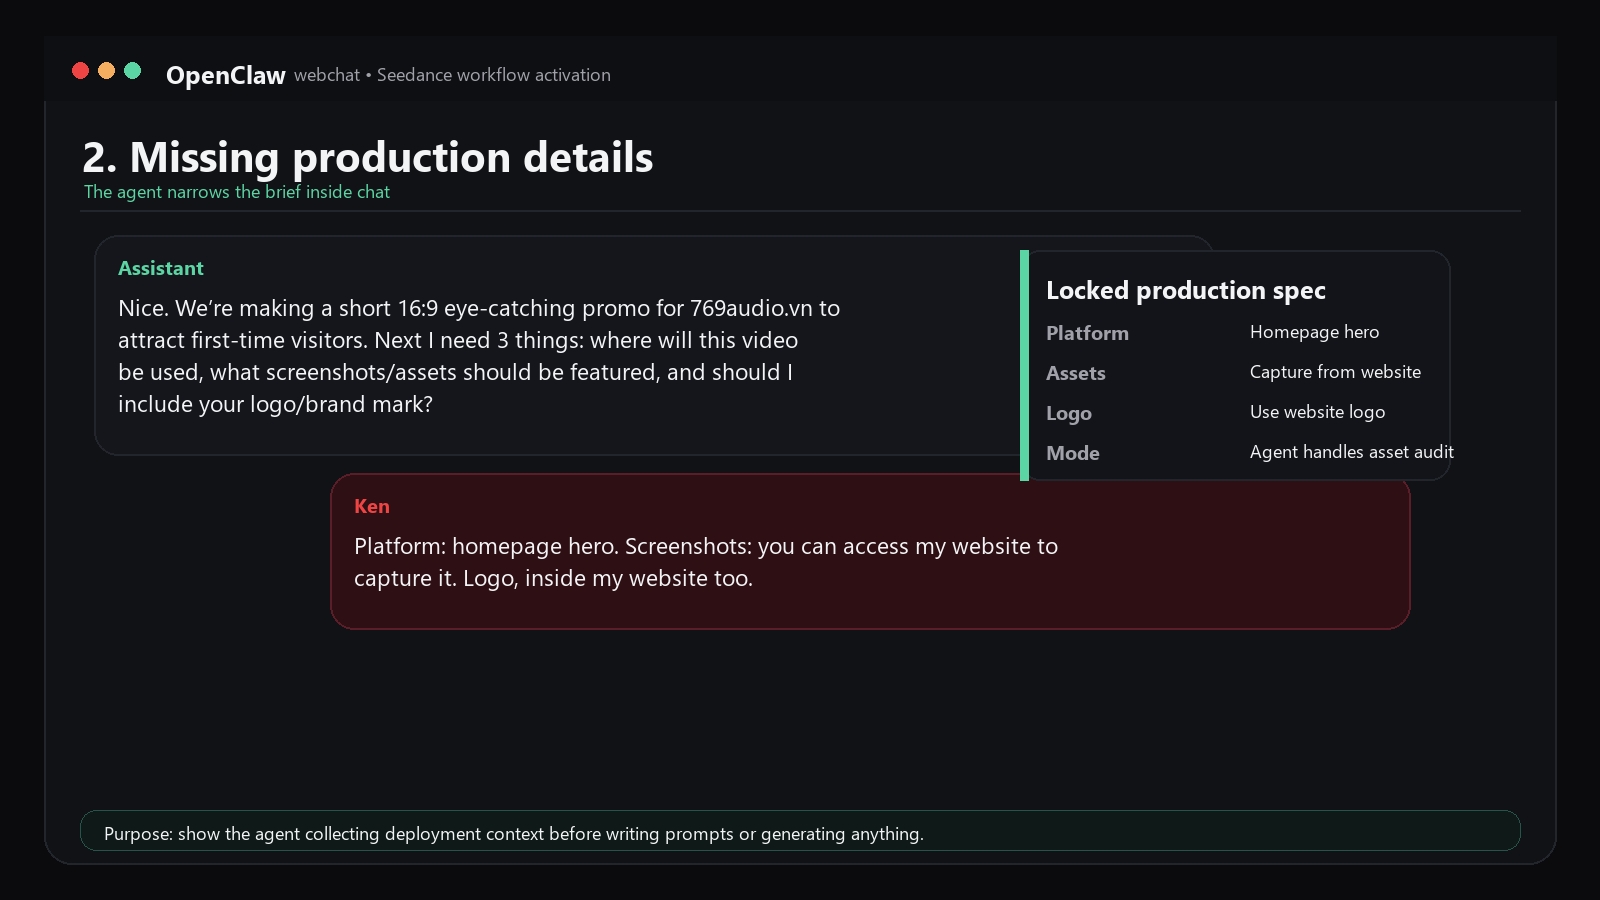Click the orange minimize window dot
This screenshot has width=1600, height=900.
(x=107, y=70)
